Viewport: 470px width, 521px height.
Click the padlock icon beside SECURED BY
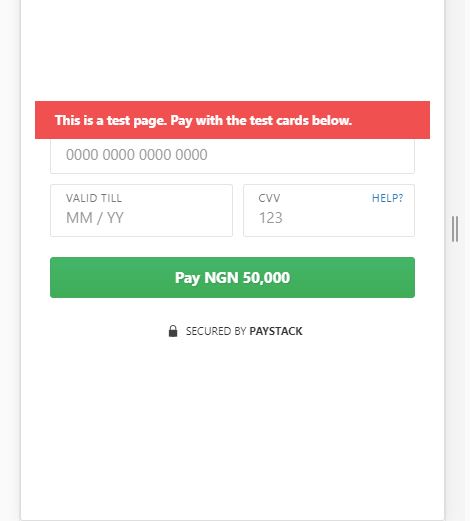pos(173,331)
